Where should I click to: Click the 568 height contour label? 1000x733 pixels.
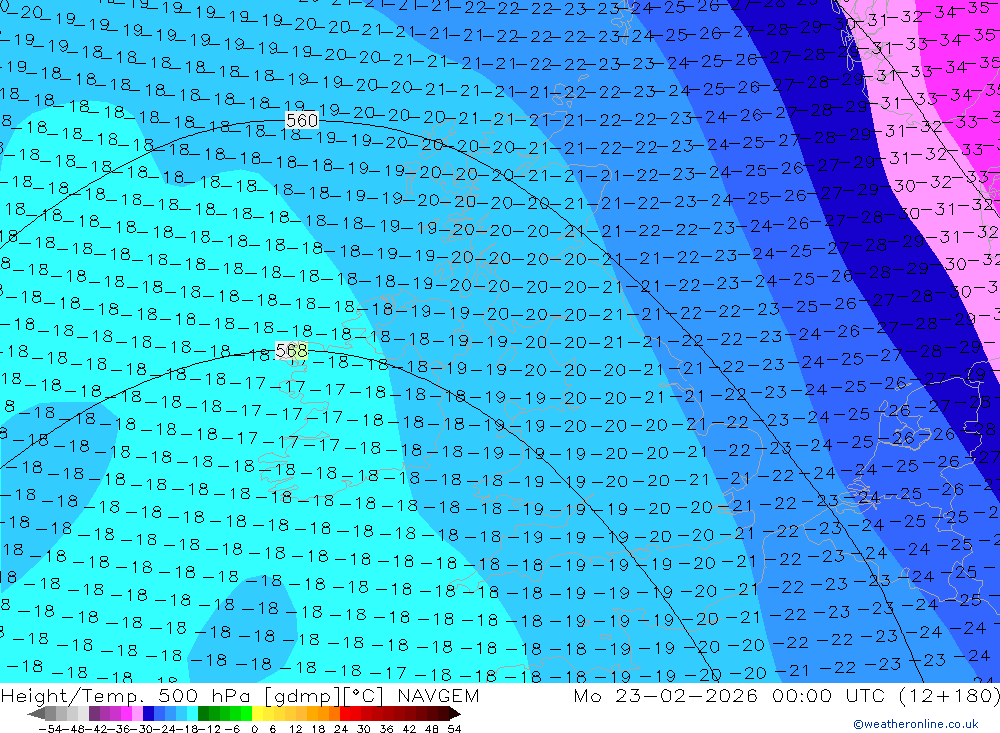point(291,350)
